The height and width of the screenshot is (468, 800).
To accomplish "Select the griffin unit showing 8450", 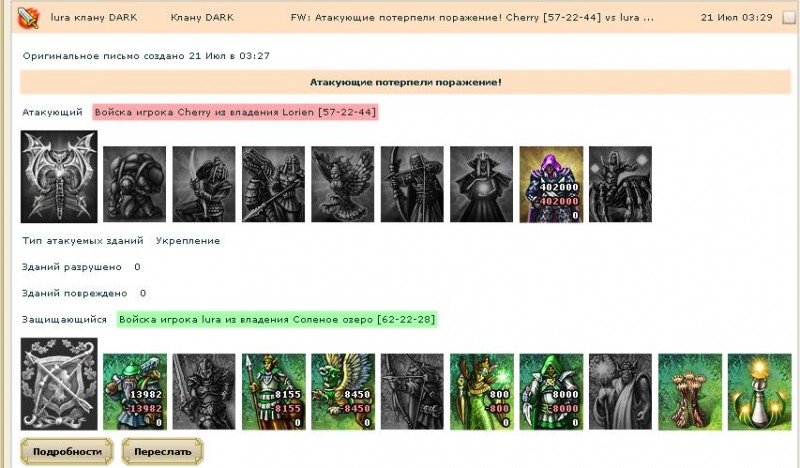I will tap(343, 391).
